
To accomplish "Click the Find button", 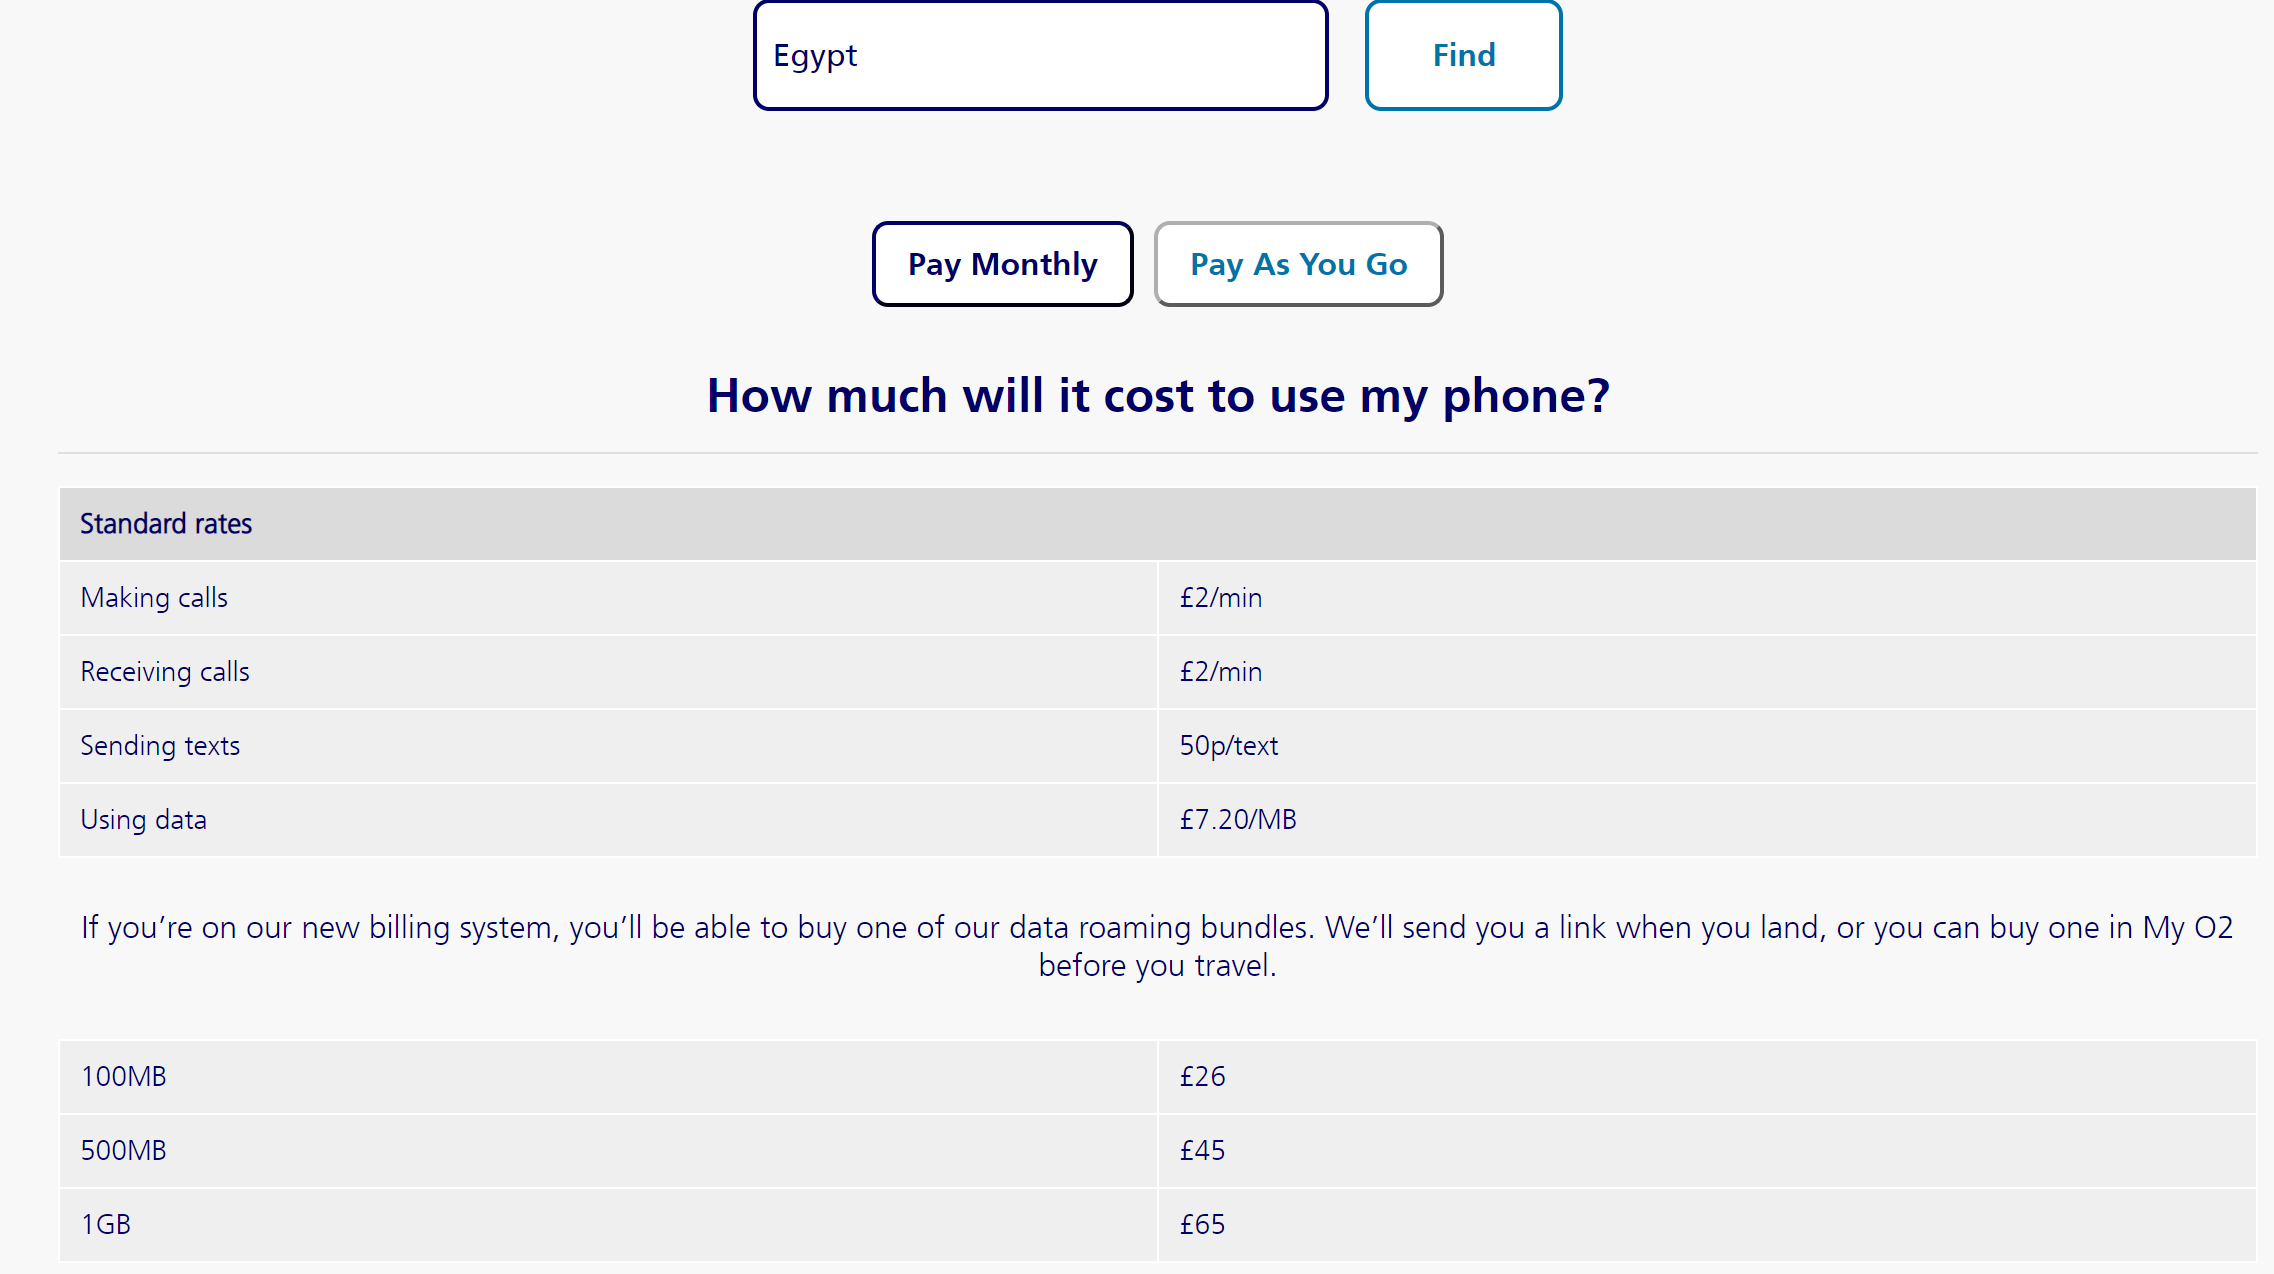I will [1463, 55].
